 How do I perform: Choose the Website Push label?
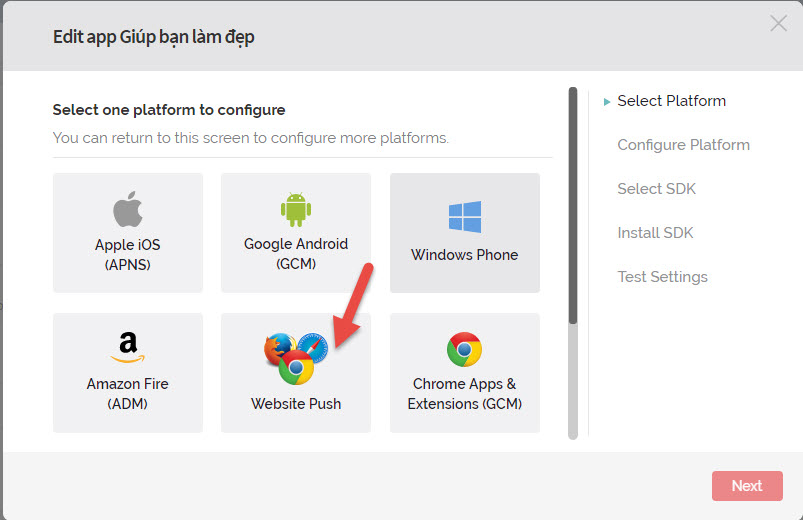(296, 404)
